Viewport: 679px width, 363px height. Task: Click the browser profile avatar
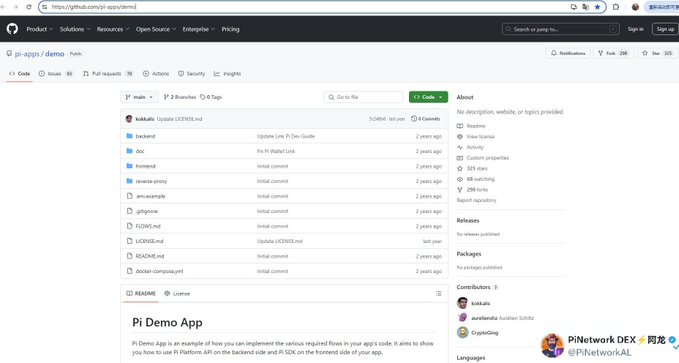[635, 7]
